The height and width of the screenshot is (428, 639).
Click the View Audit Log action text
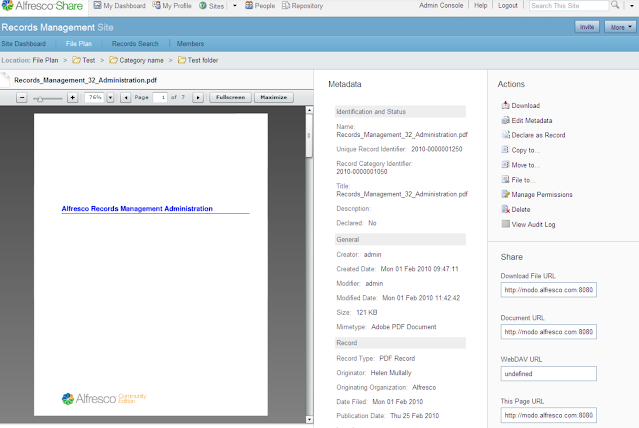coord(533,224)
